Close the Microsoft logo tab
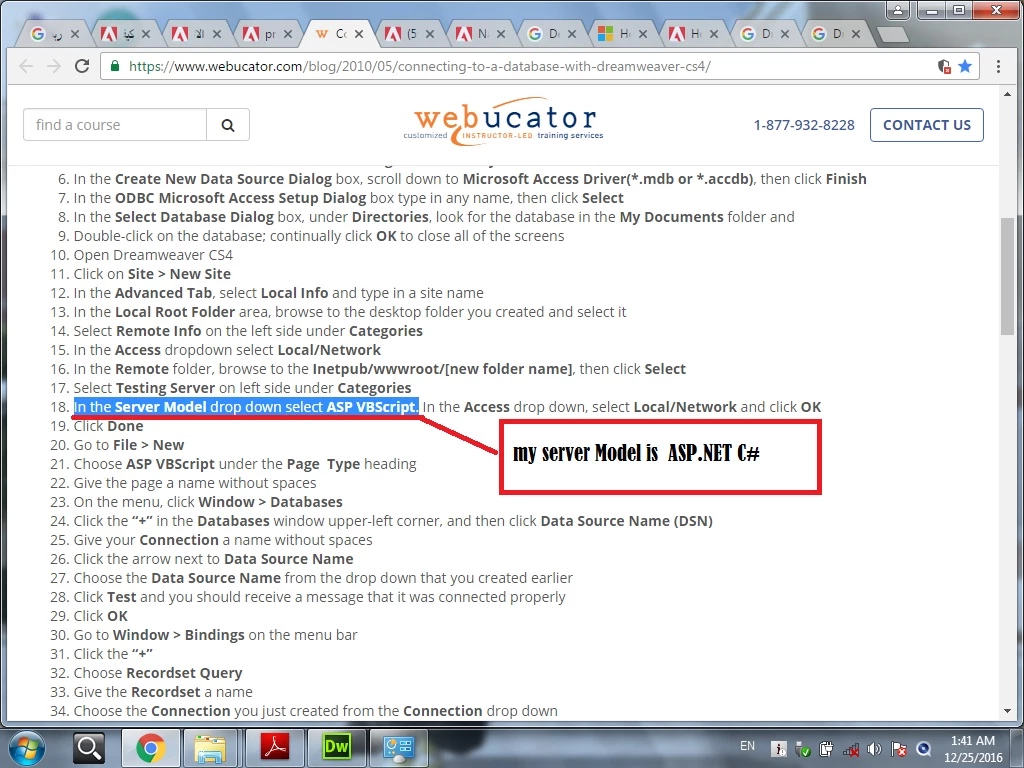 tap(643, 34)
